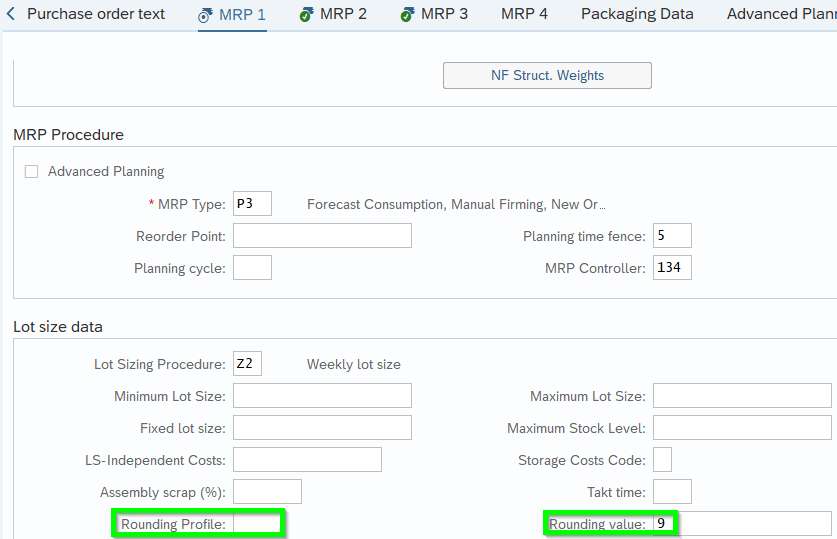Click the icon on the MRP 1 tab
The image size is (837, 539).
coord(205,15)
